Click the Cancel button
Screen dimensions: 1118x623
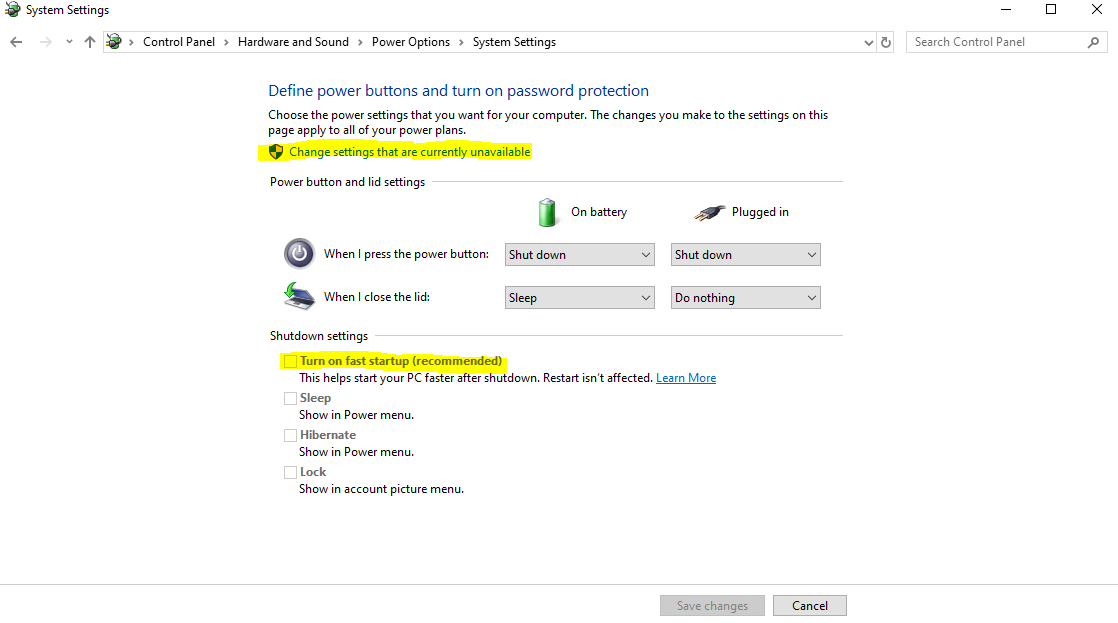(x=810, y=606)
